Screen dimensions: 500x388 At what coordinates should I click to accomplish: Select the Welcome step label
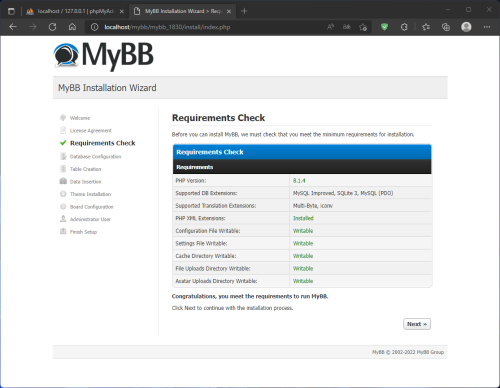pos(80,118)
